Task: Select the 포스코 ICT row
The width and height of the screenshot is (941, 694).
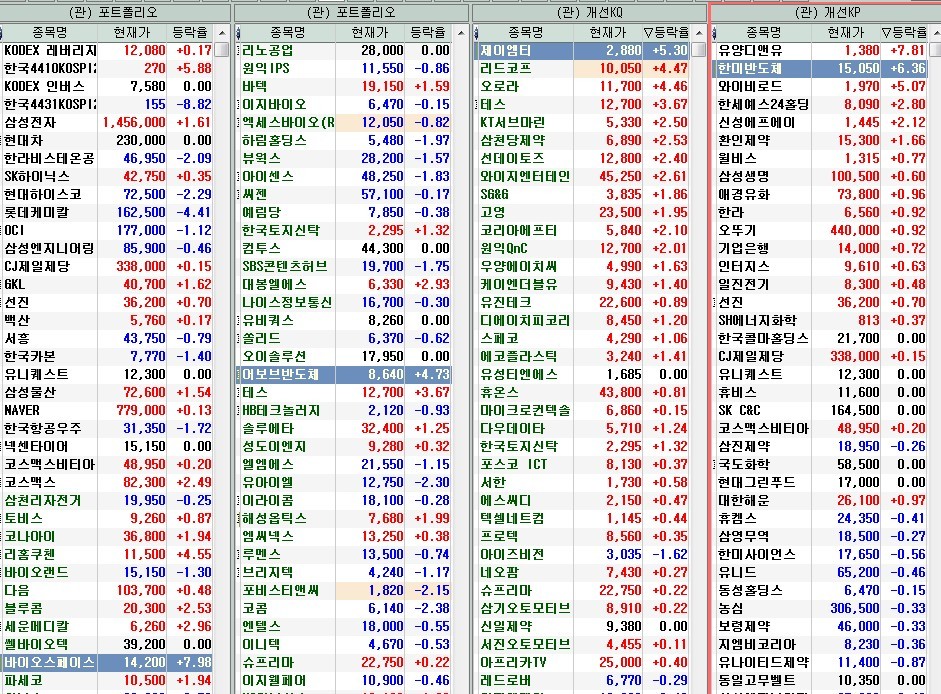Action: tap(583, 465)
